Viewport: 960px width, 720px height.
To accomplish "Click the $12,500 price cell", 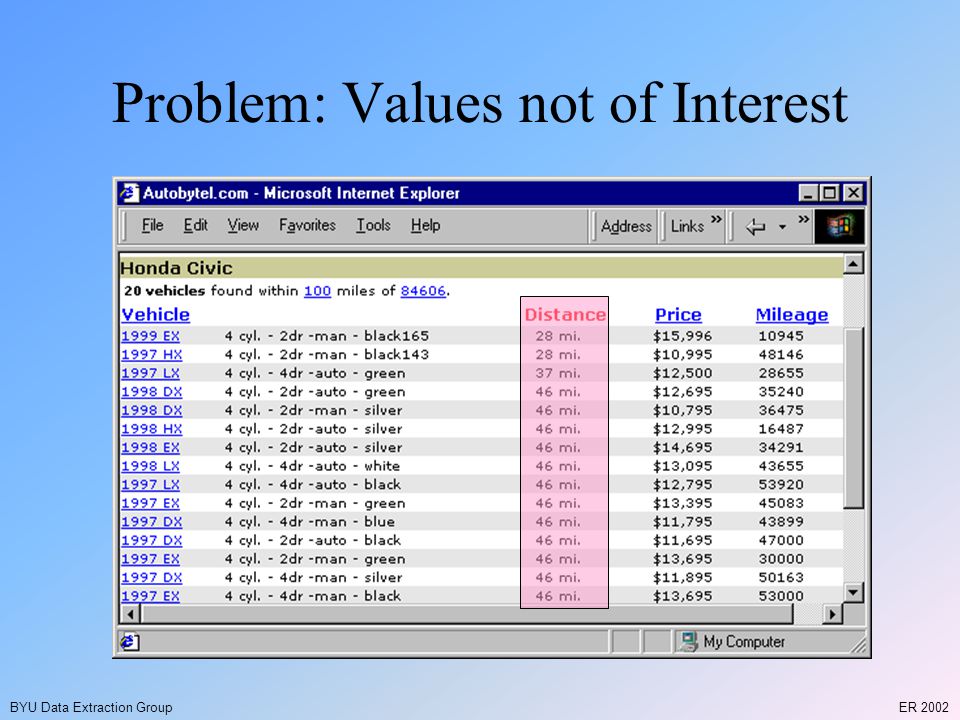I will (683, 373).
